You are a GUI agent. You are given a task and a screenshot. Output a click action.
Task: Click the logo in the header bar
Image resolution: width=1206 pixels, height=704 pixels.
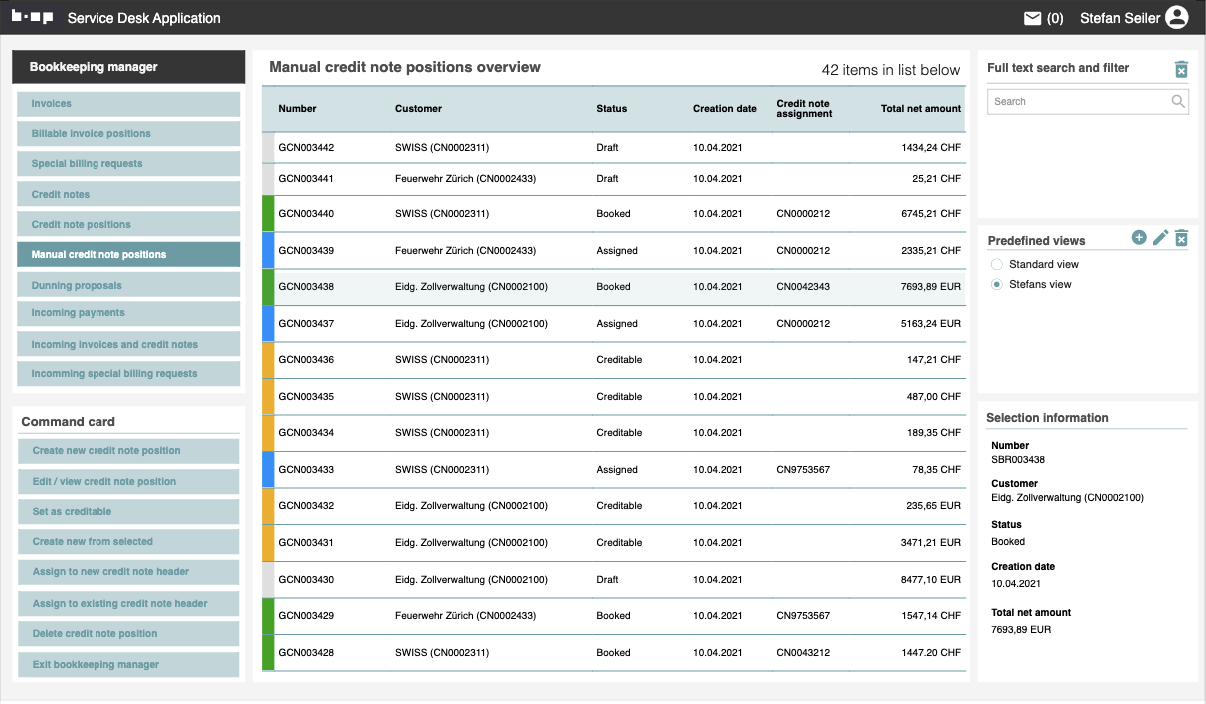[x=32, y=18]
